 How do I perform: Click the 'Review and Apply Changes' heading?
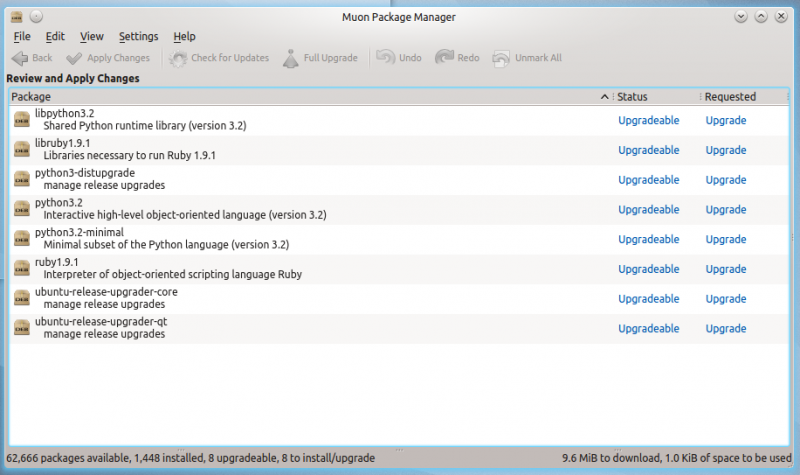click(x=73, y=79)
